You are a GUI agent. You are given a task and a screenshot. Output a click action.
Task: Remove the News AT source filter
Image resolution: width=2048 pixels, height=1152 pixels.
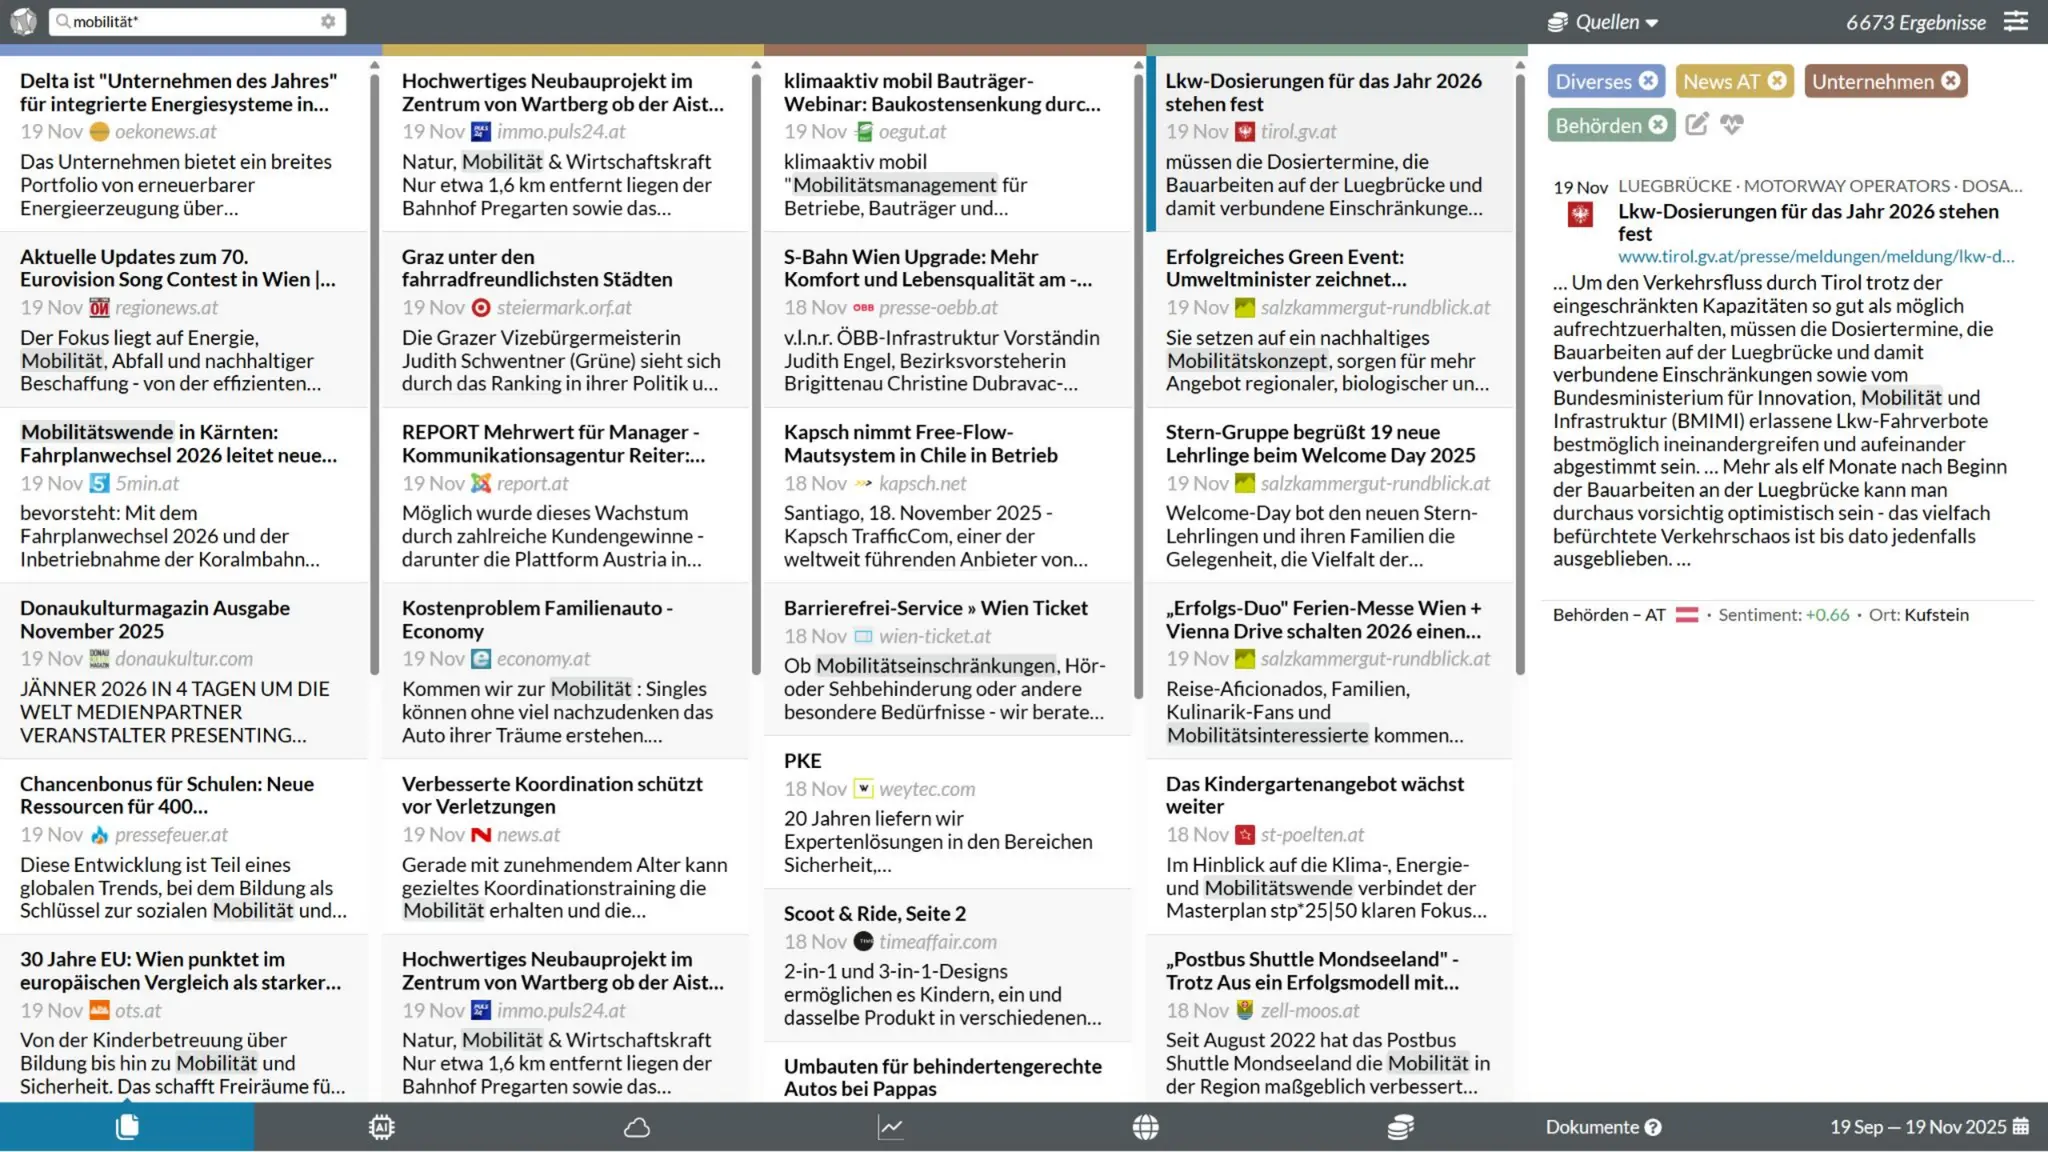1777,81
